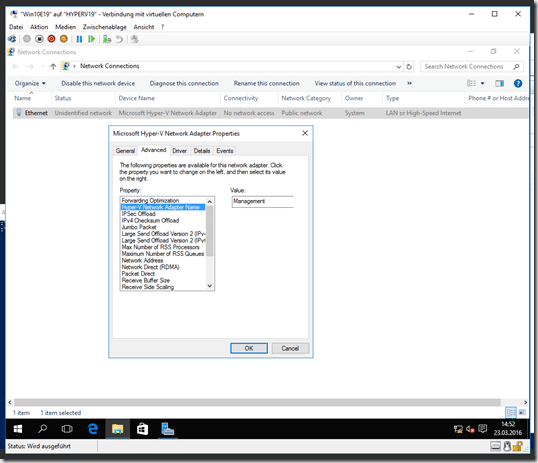This screenshot has height=463, width=538.
Task: Switch to details view icon at bottom right
Action: coord(511,412)
